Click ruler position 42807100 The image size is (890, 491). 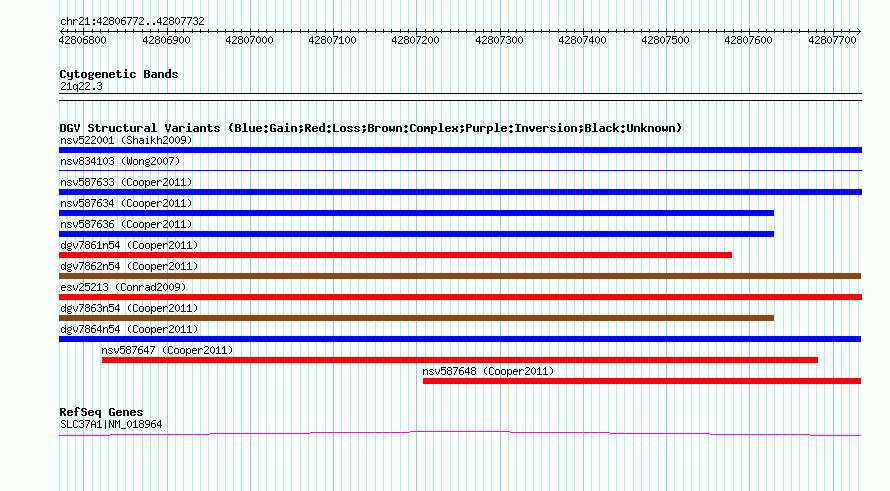(x=333, y=40)
